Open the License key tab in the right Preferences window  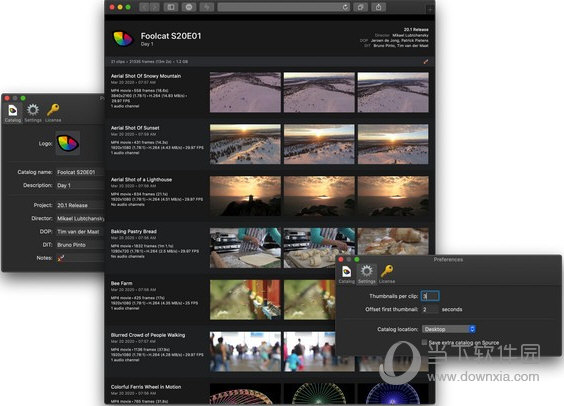click(x=387, y=274)
